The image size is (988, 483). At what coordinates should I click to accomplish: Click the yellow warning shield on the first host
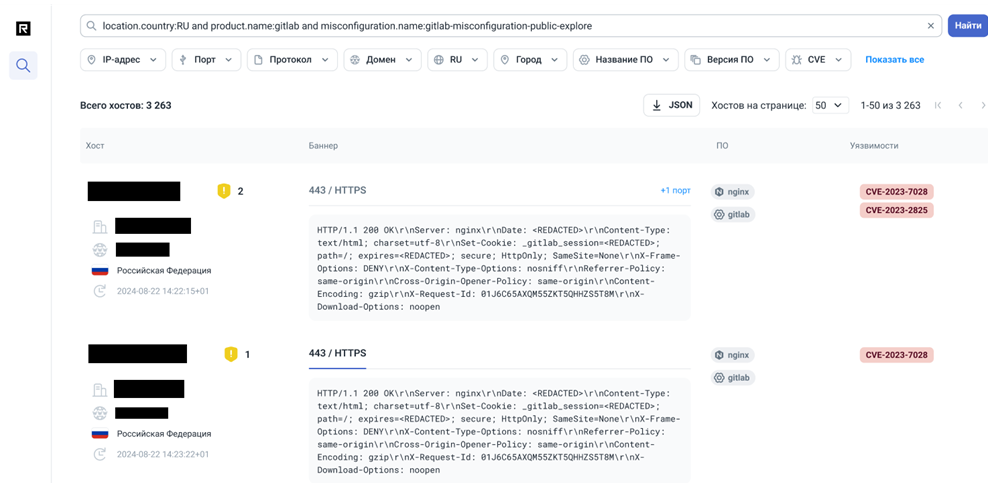224,191
